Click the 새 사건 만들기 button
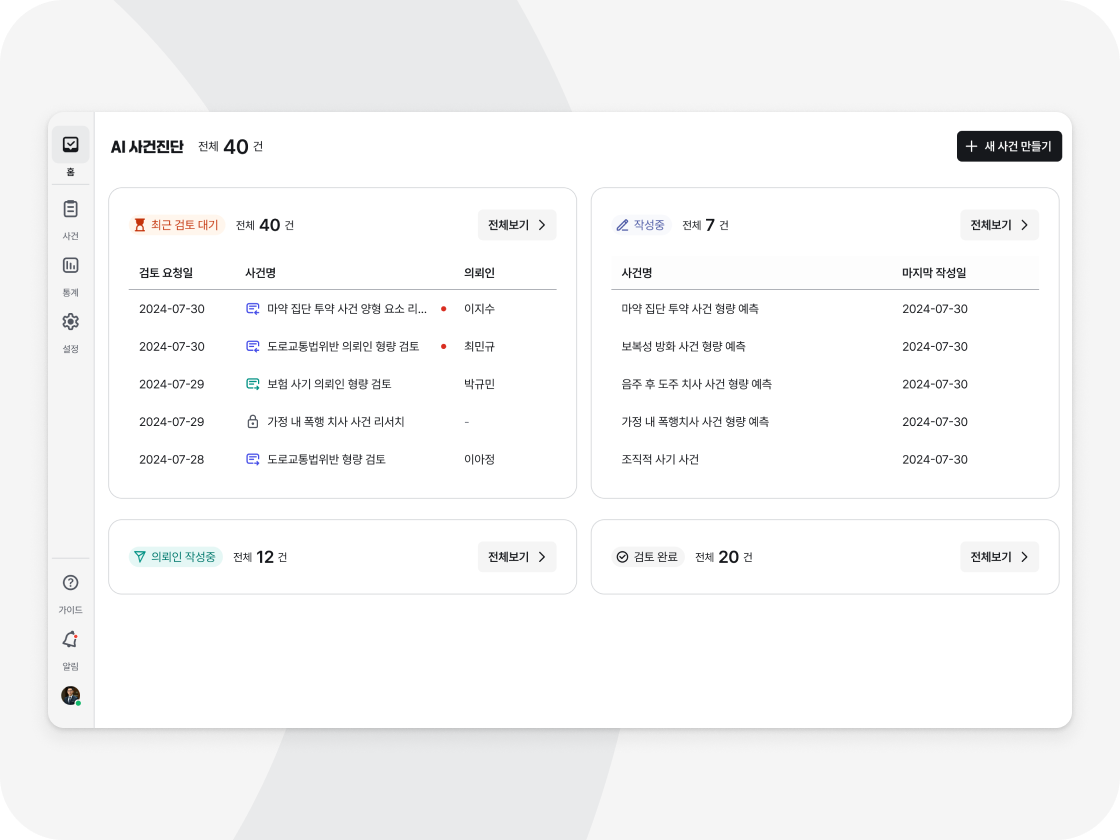Image resolution: width=1120 pixels, height=840 pixels. (1009, 146)
